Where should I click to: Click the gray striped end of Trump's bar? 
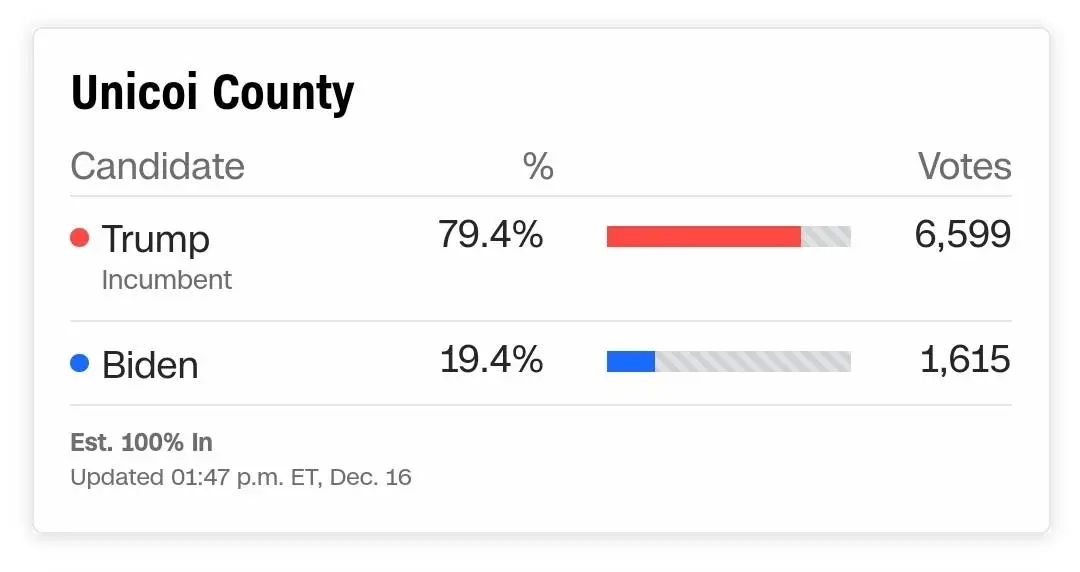(x=826, y=236)
